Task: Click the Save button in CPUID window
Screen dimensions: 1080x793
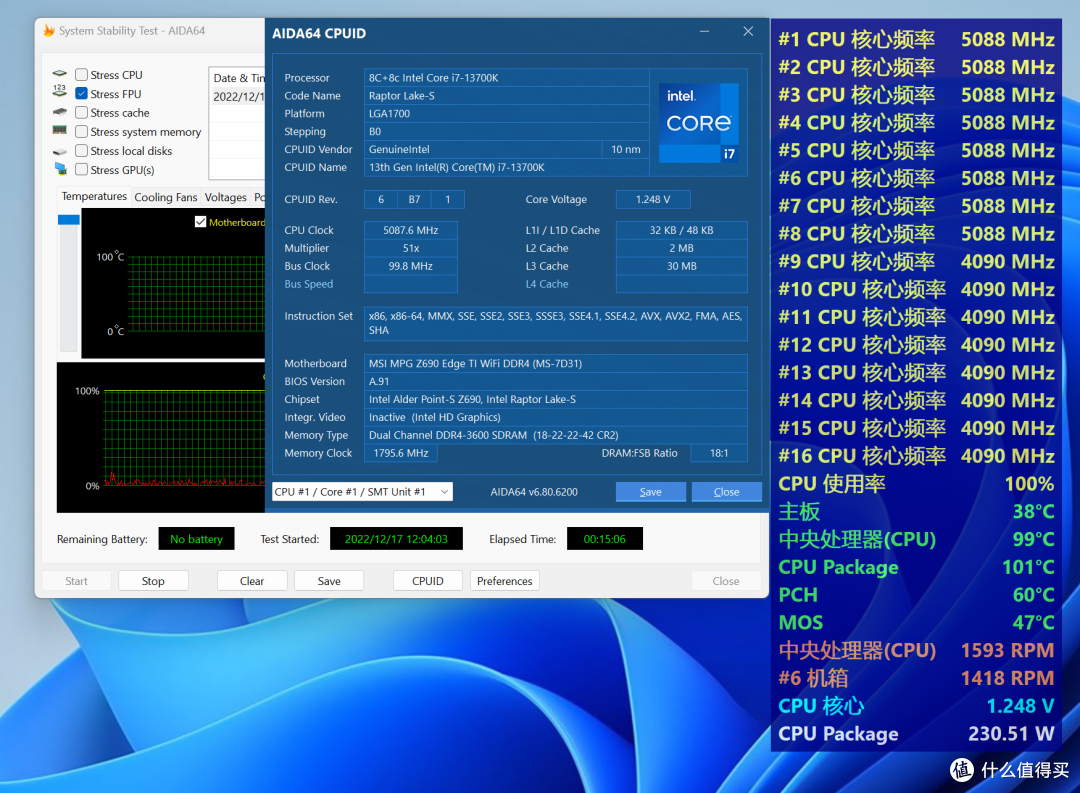Action: pyautogui.click(x=650, y=491)
